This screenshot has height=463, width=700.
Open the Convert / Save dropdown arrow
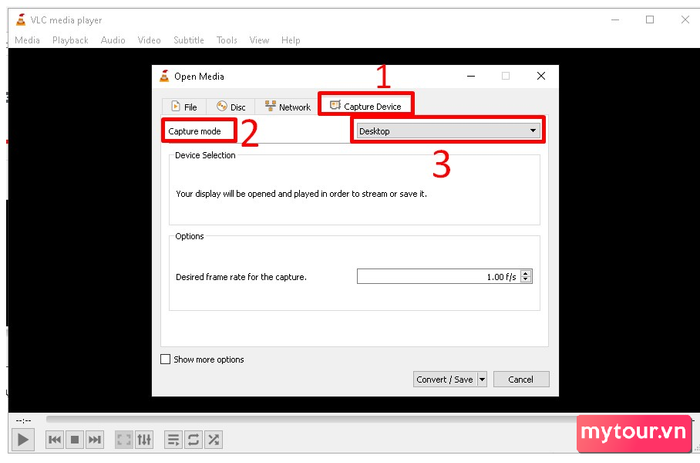click(x=482, y=379)
